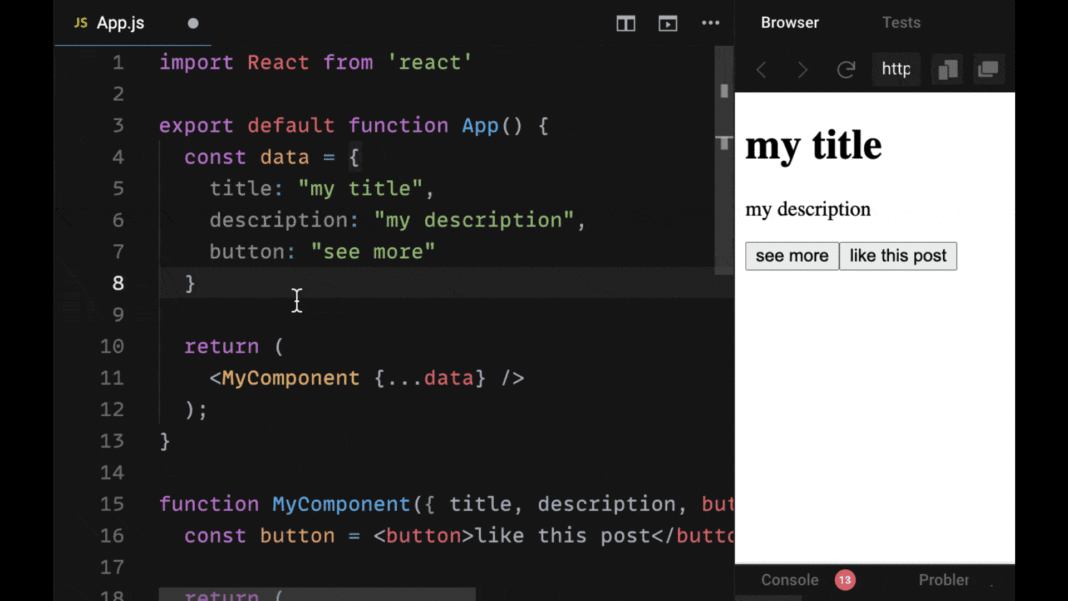Click the duplicate windows icon beside it
This screenshot has height=601, width=1068.
tap(988, 69)
